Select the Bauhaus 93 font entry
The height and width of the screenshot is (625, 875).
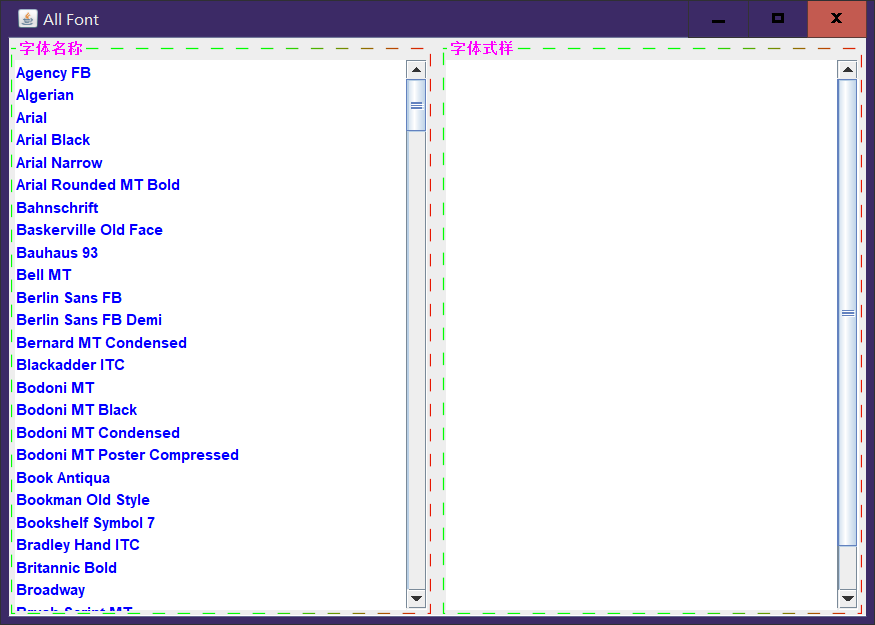pyautogui.click(x=57, y=252)
